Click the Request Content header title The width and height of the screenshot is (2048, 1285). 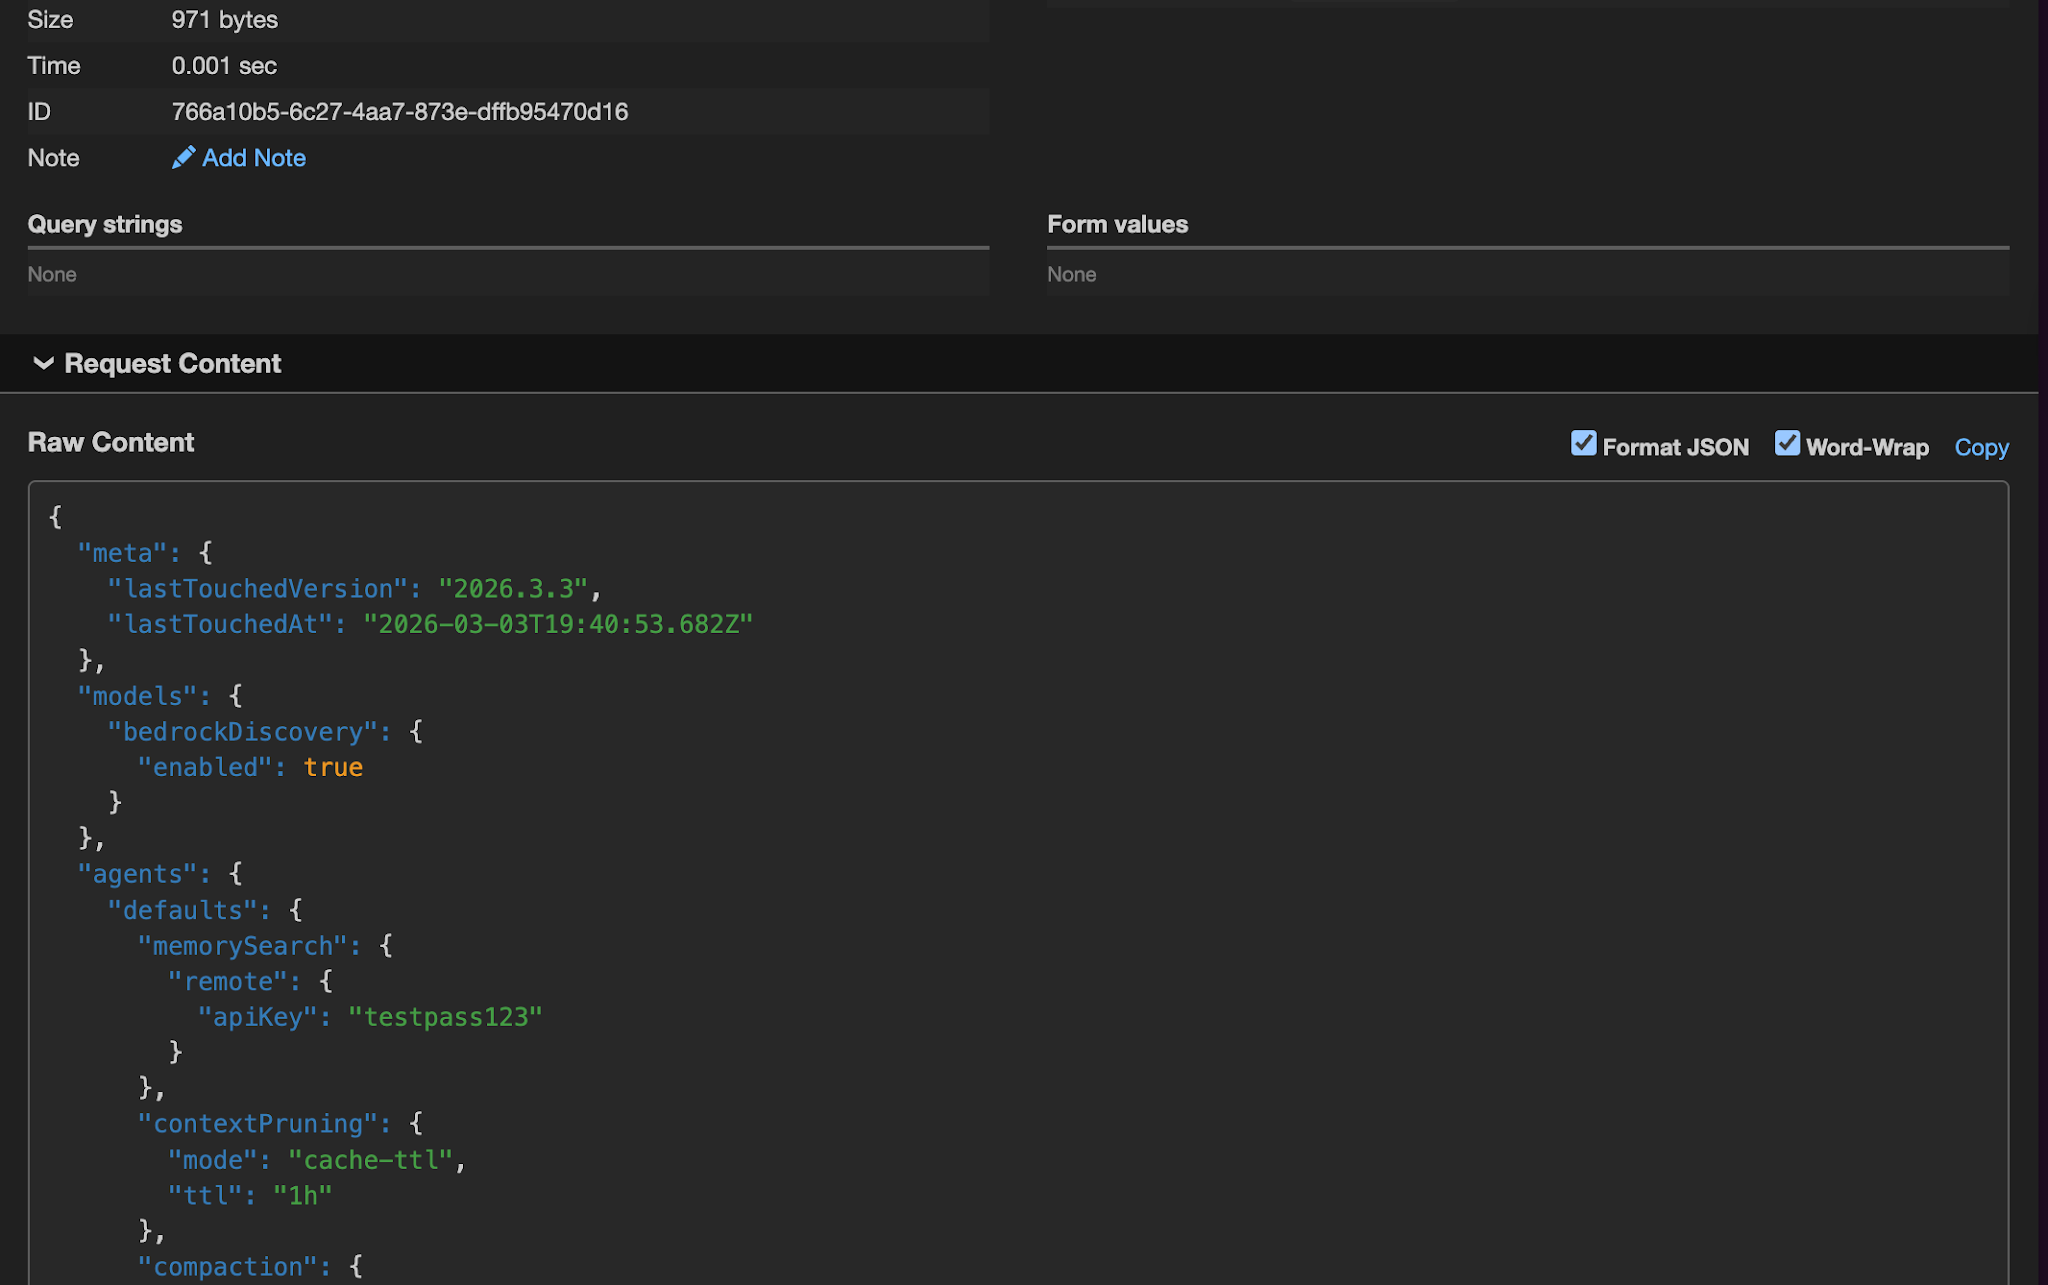click(x=173, y=363)
